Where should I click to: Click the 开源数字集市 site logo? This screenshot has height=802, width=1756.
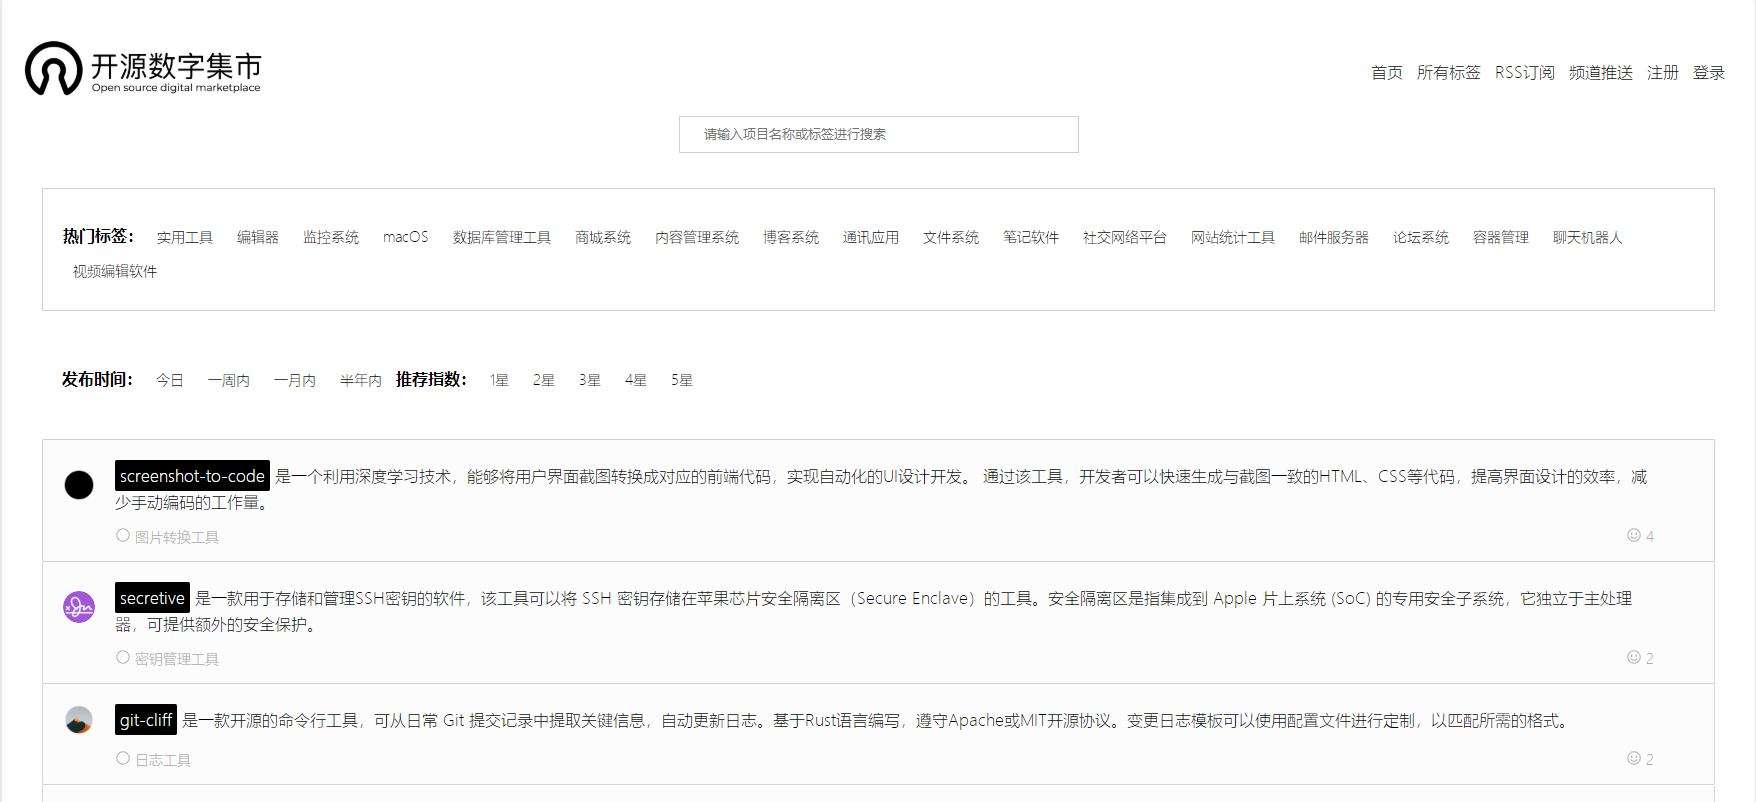click(x=143, y=68)
